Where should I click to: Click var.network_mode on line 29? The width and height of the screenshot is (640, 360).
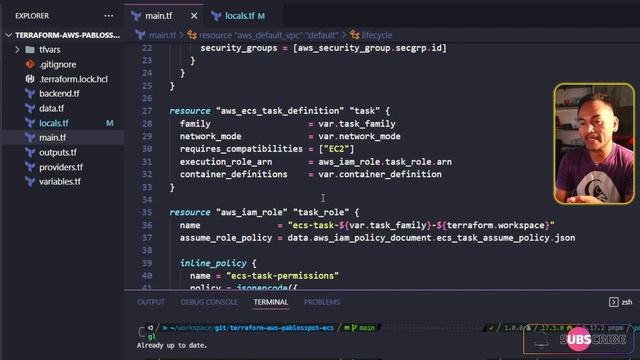point(359,136)
